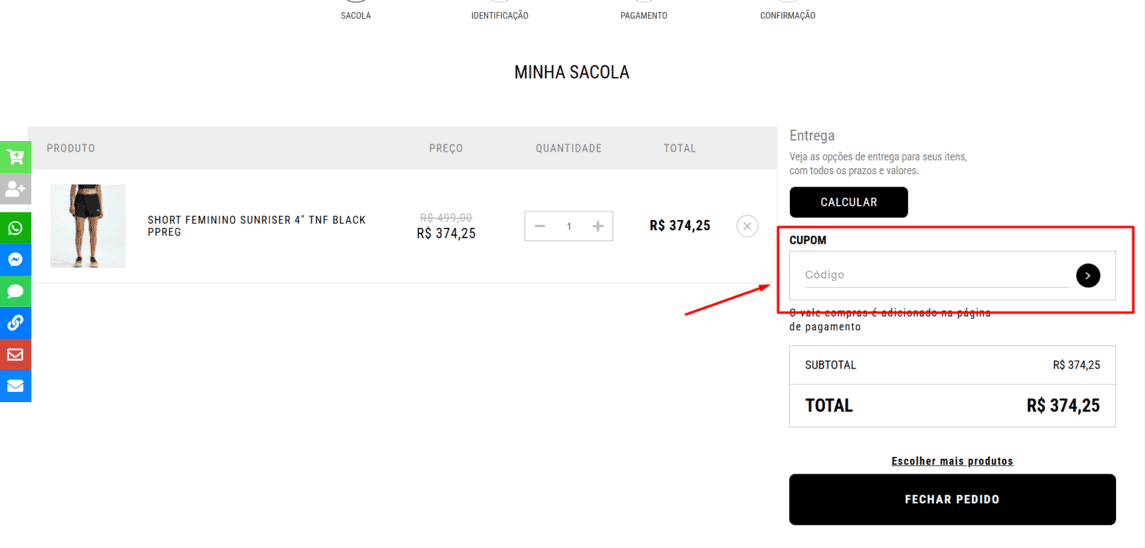
Task: Click the FECHAR PEDIDO button
Action: coord(952,500)
